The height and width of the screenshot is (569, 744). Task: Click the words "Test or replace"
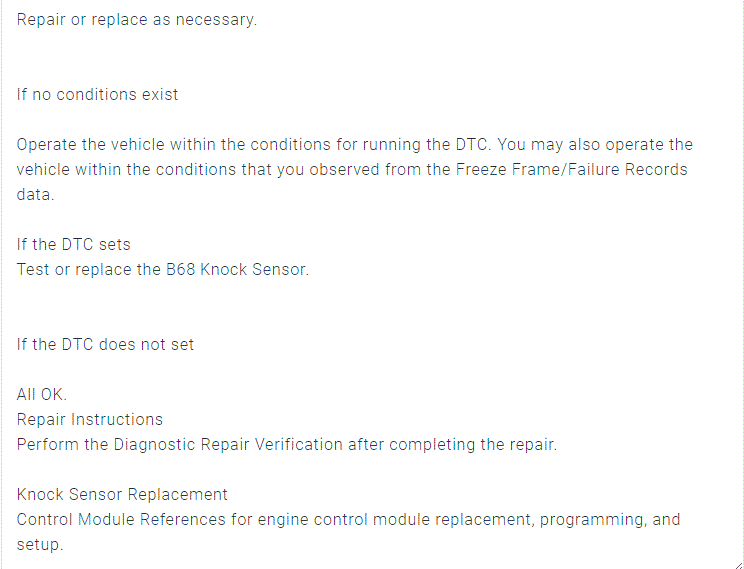[73, 269]
